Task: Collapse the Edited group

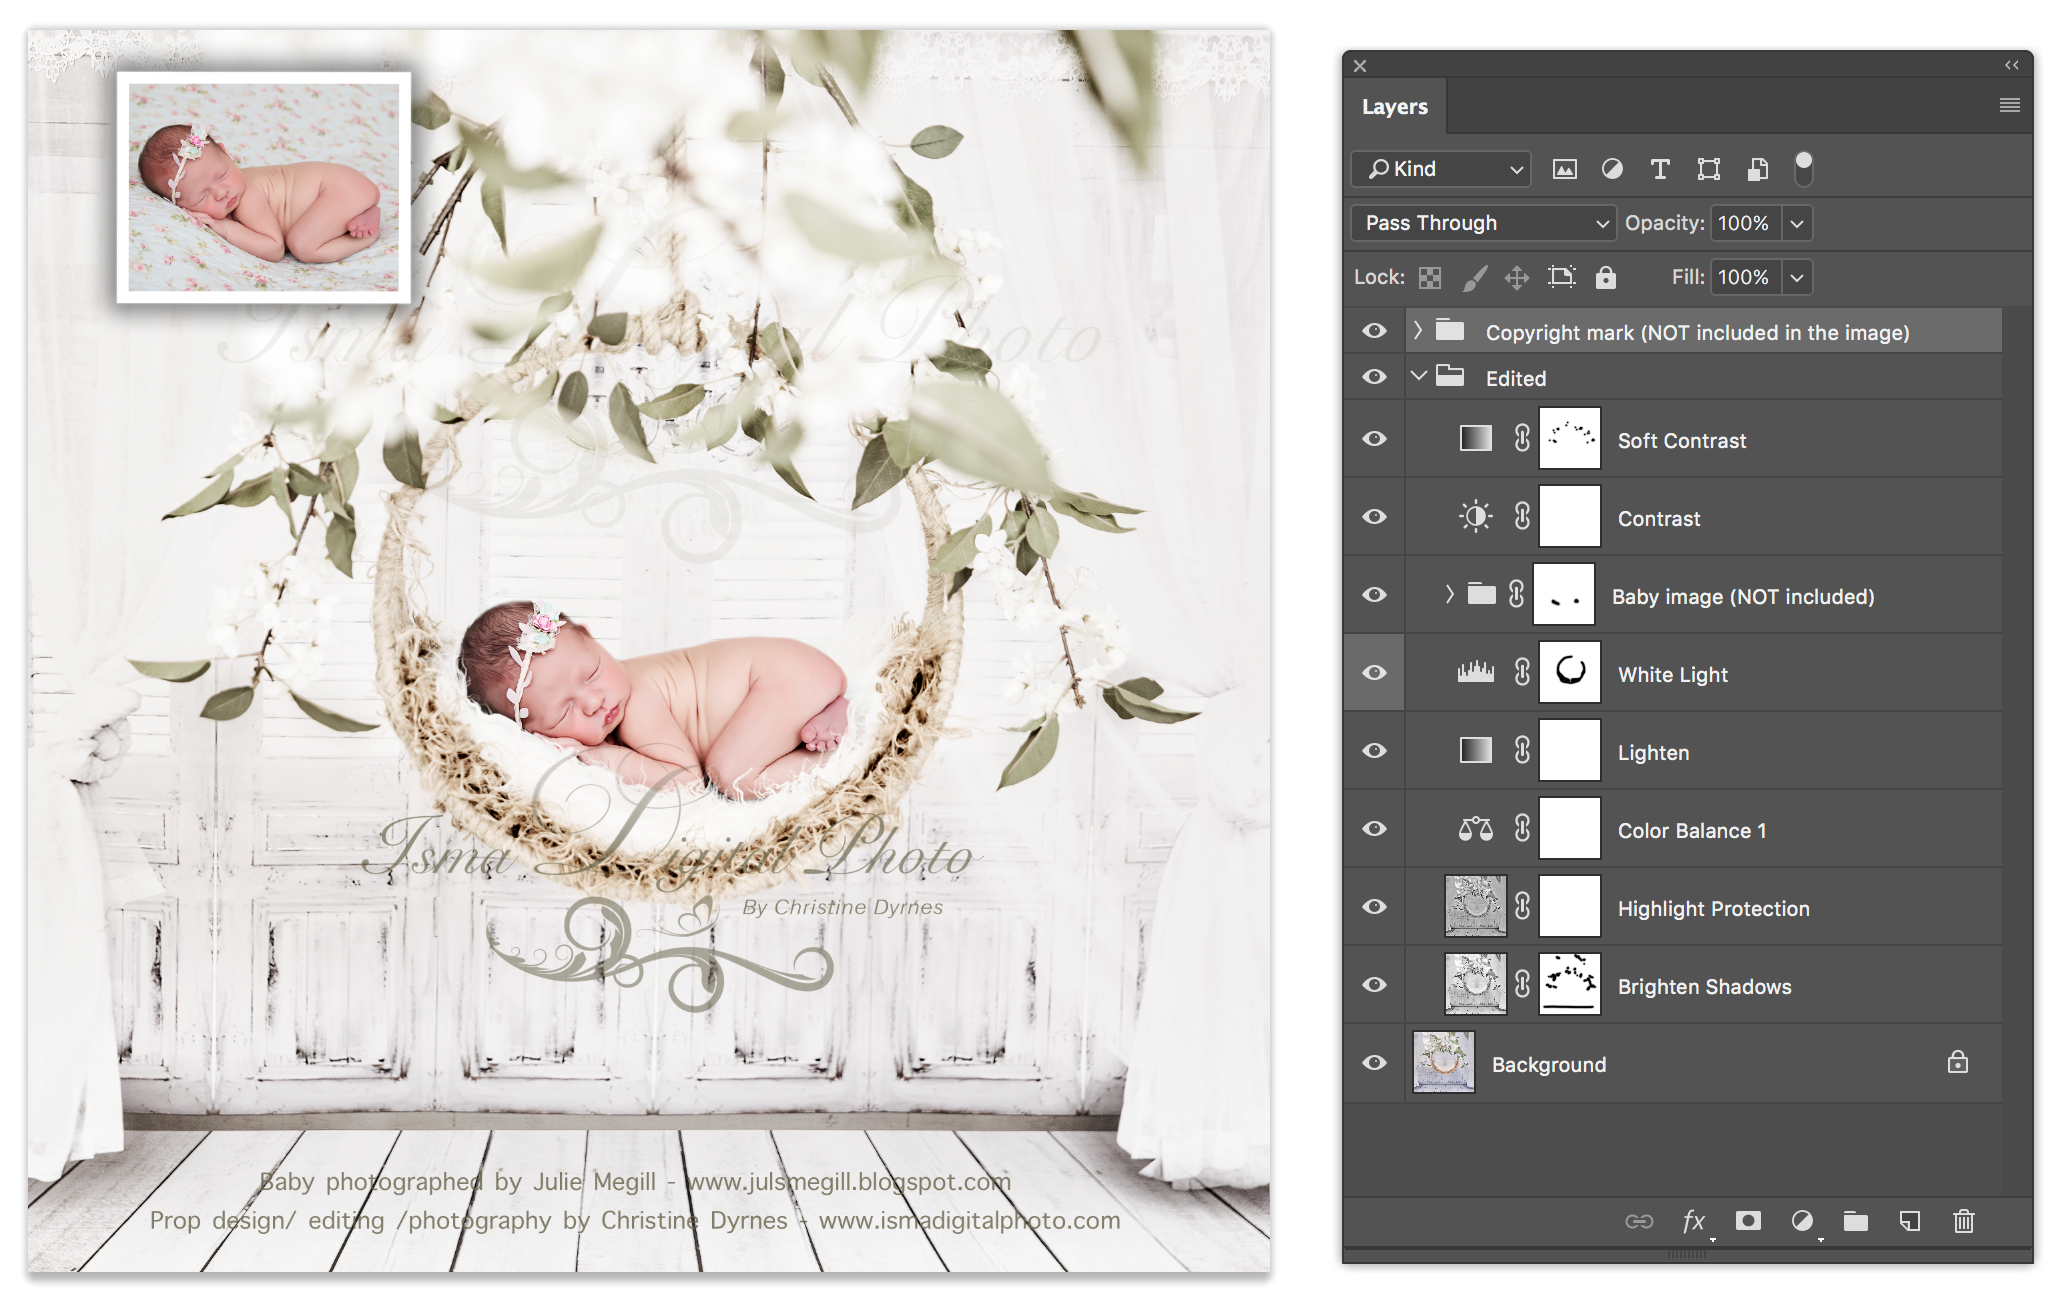Action: coord(1418,376)
